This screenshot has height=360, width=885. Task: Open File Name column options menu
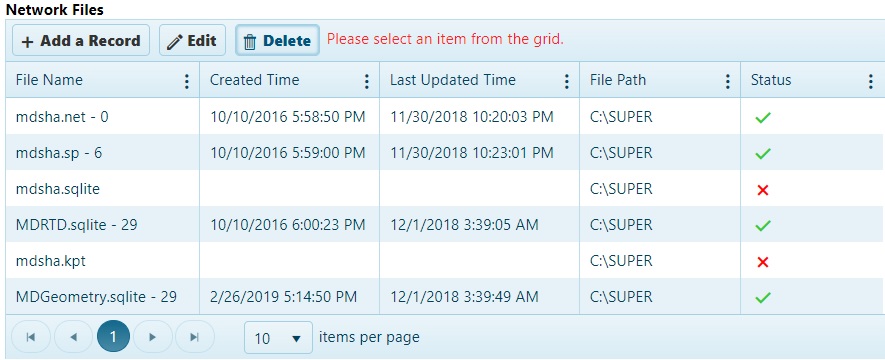(x=187, y=81)
